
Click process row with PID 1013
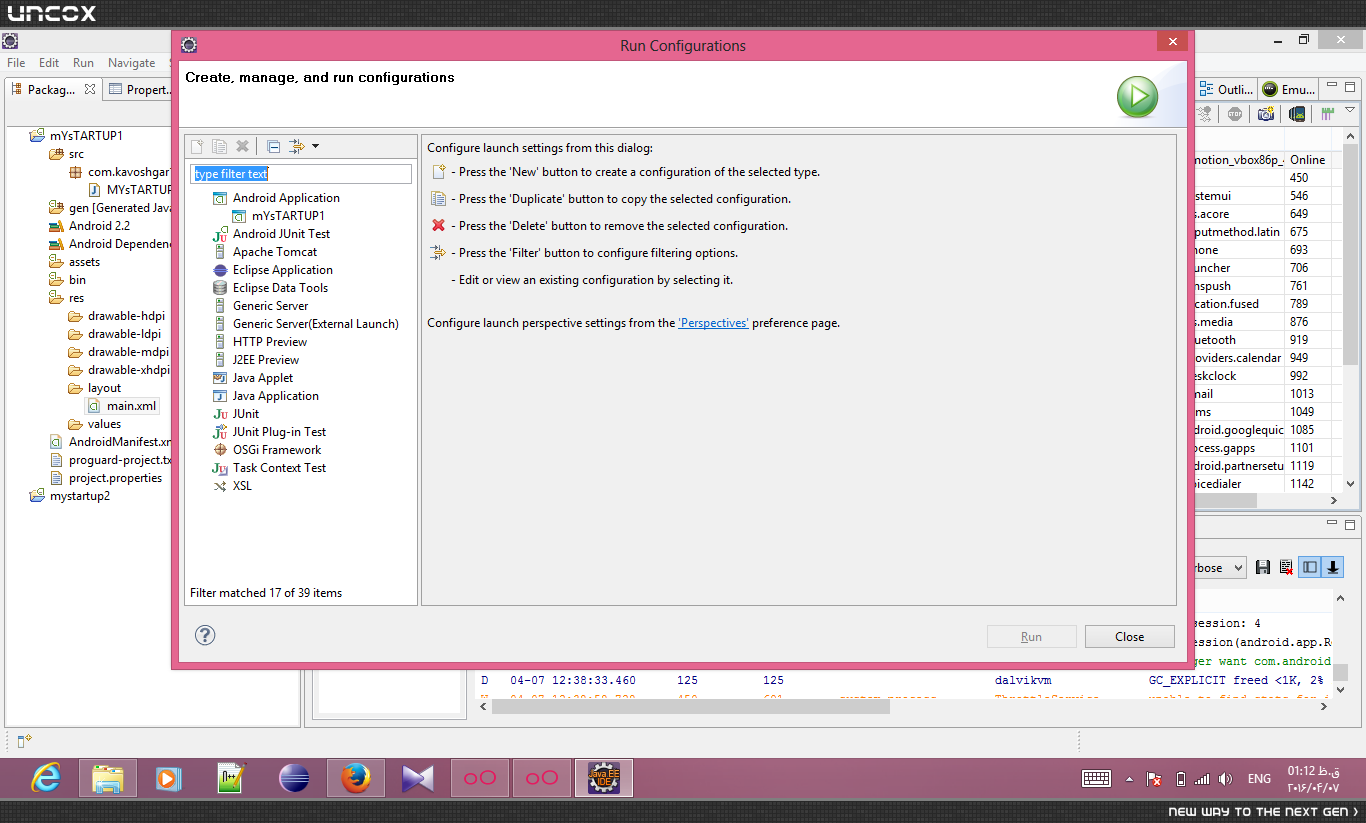[1262, 394]
